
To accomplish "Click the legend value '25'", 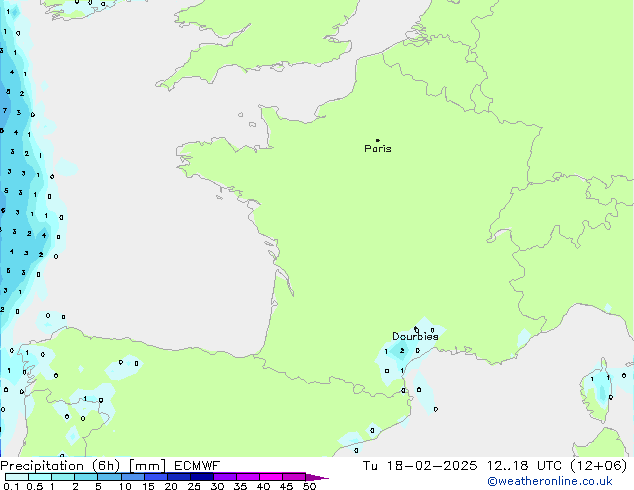I will (194, 486).
